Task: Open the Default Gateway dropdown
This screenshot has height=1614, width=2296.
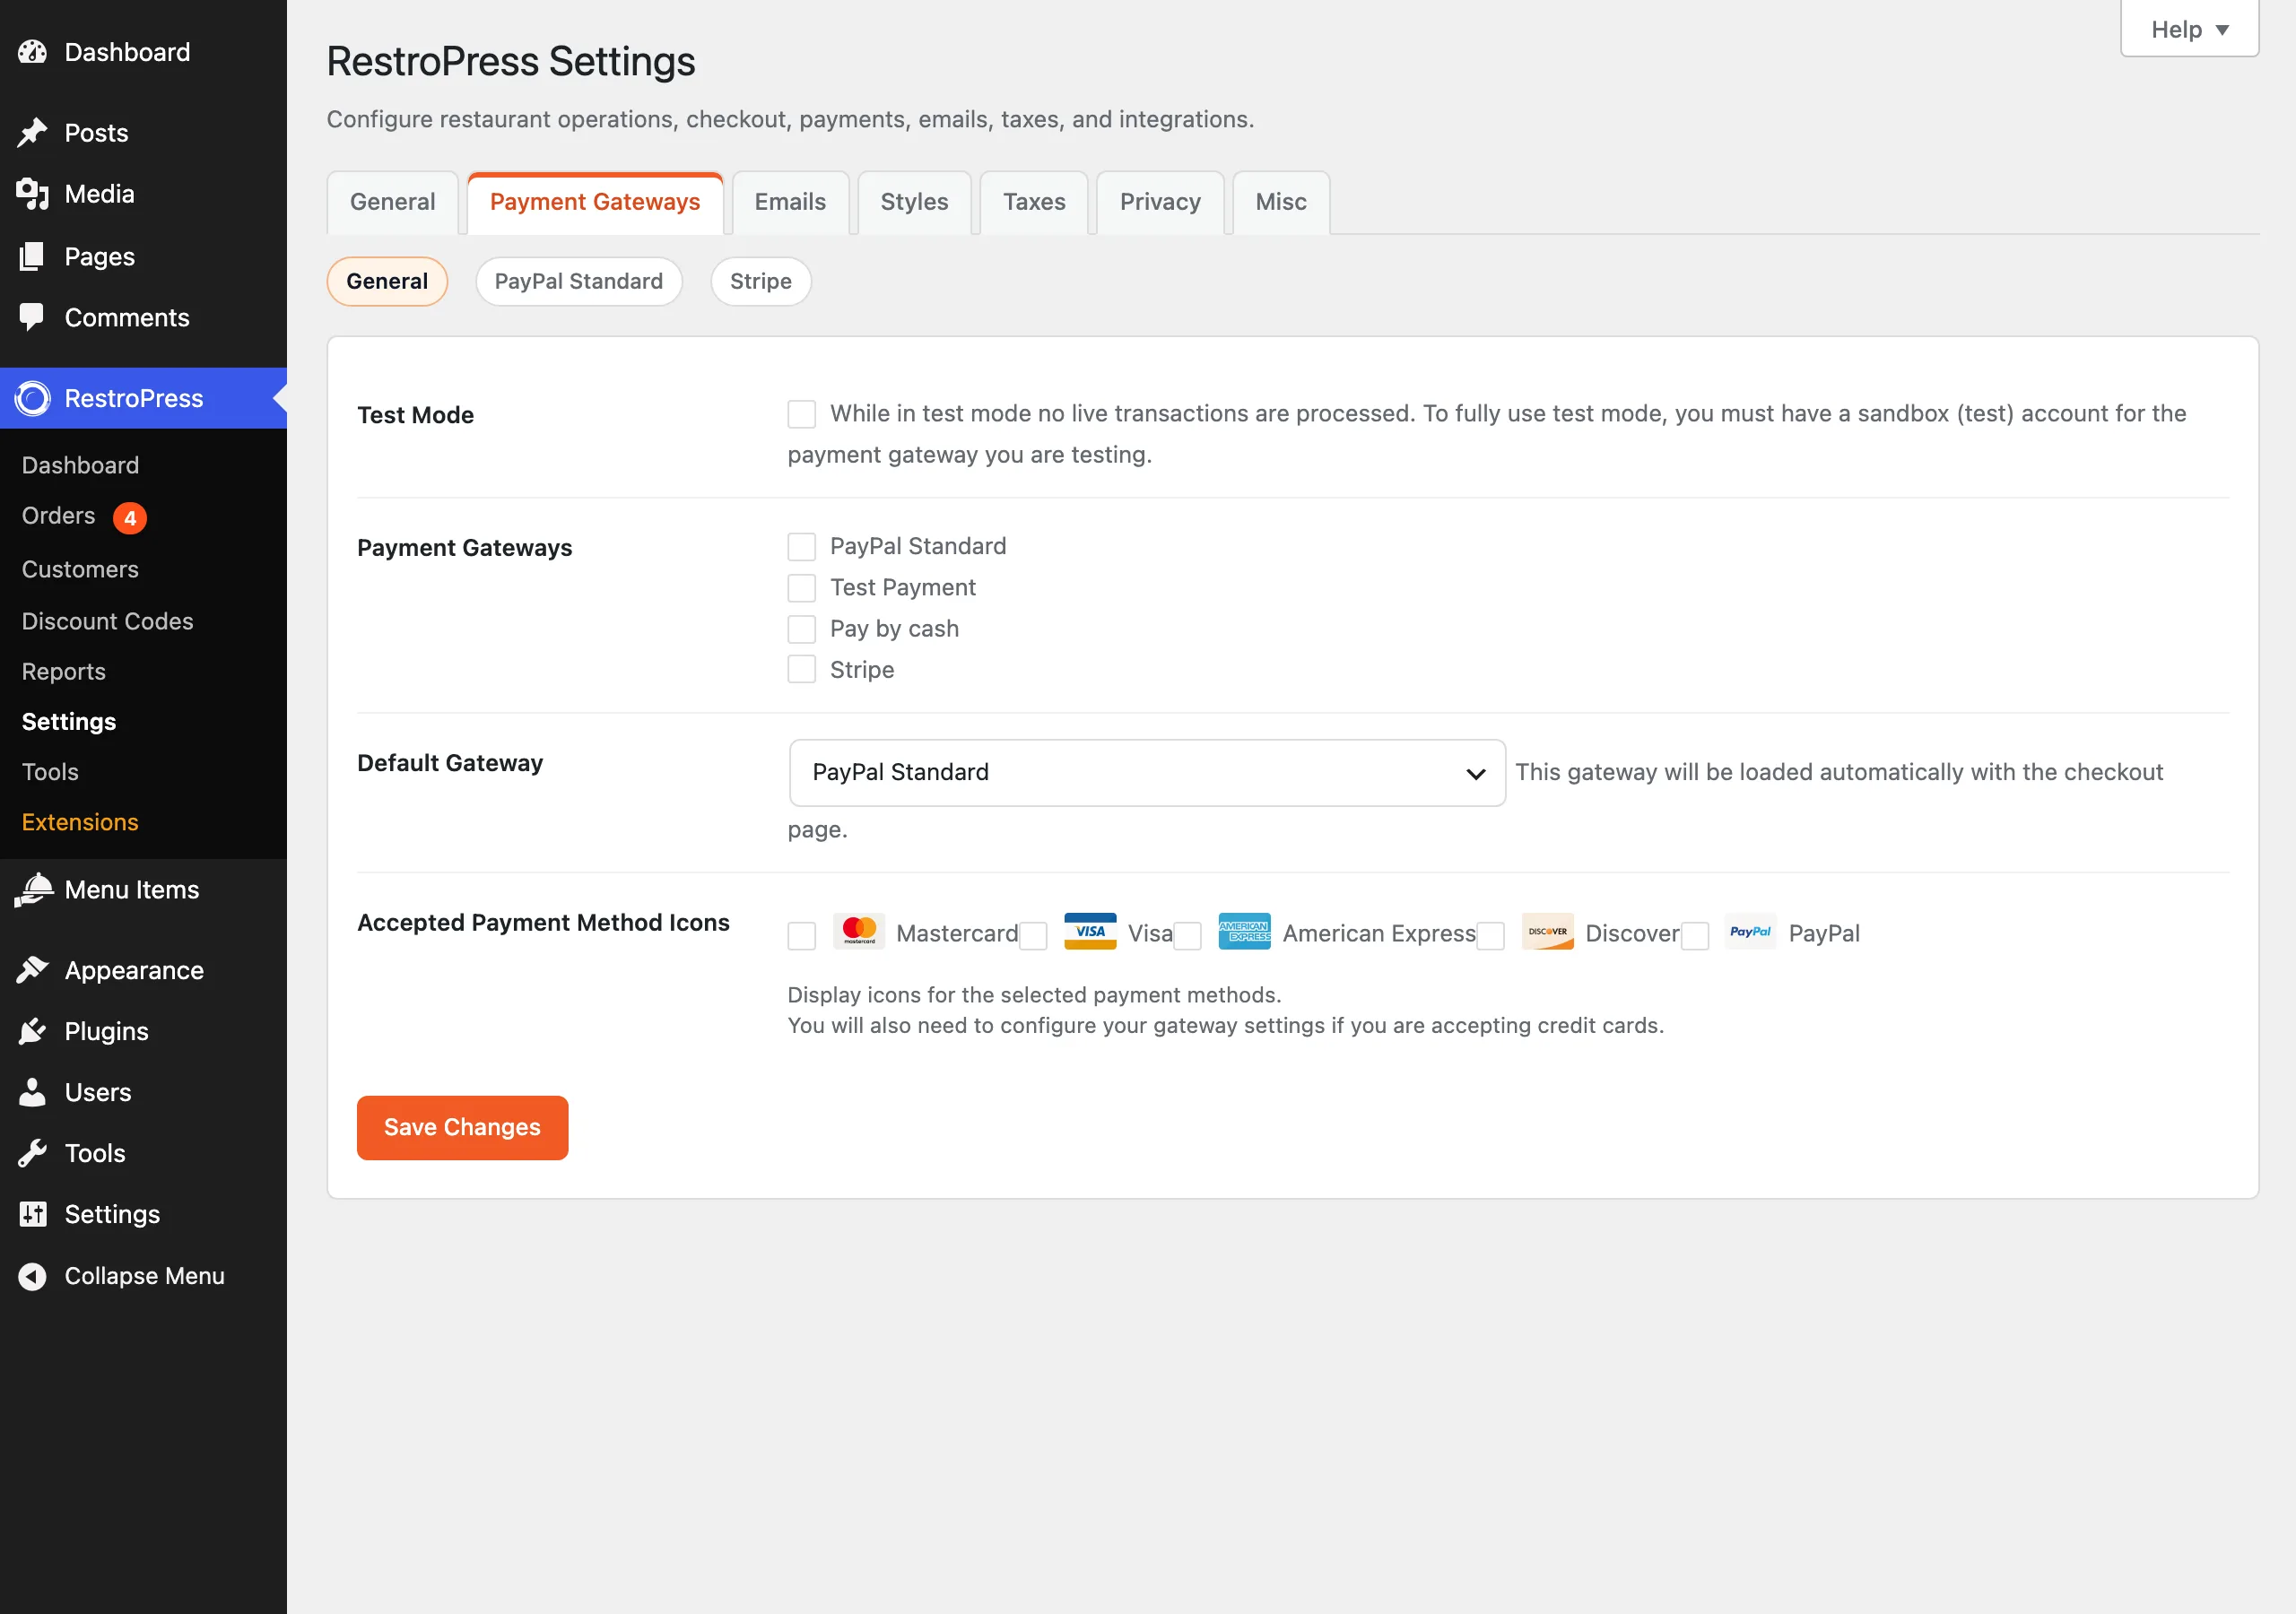Action: click(1147, 773)
